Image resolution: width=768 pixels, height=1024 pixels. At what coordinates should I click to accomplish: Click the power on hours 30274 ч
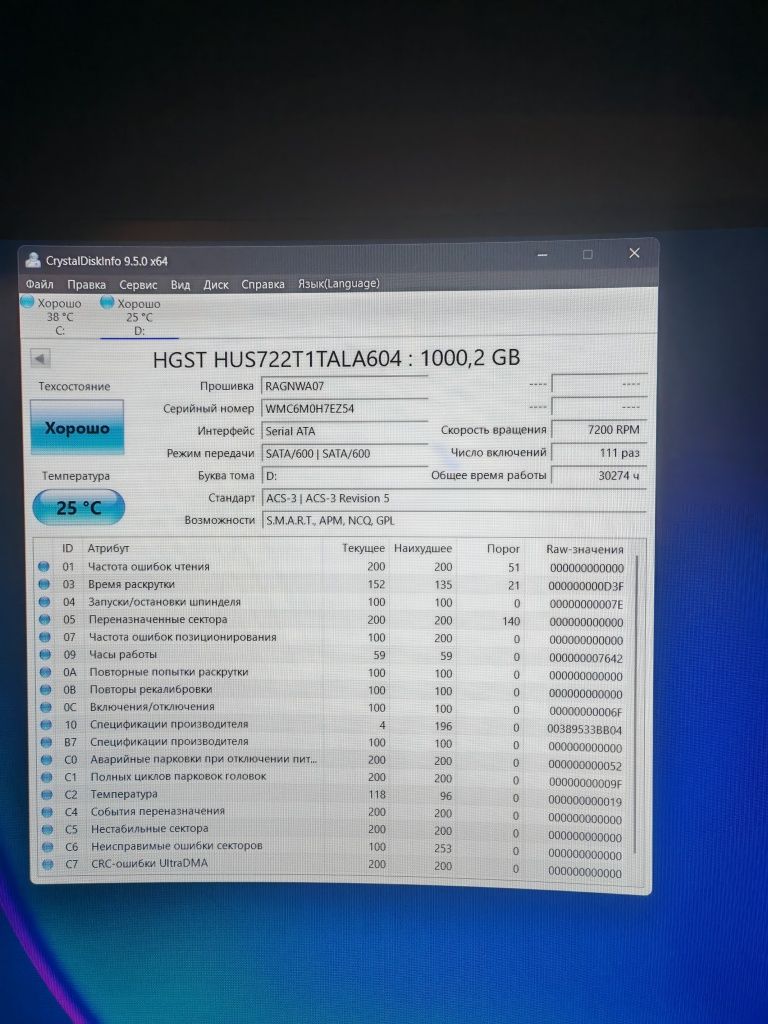(x=598, y=475)
